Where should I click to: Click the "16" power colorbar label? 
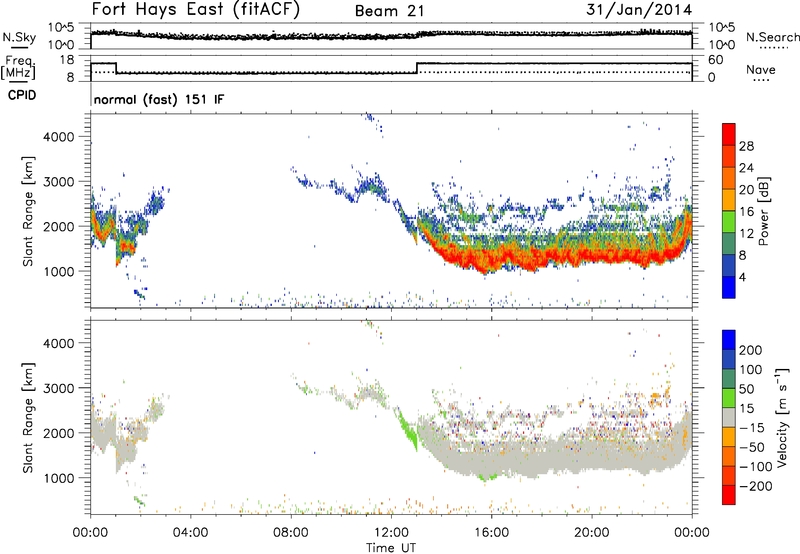746,212
